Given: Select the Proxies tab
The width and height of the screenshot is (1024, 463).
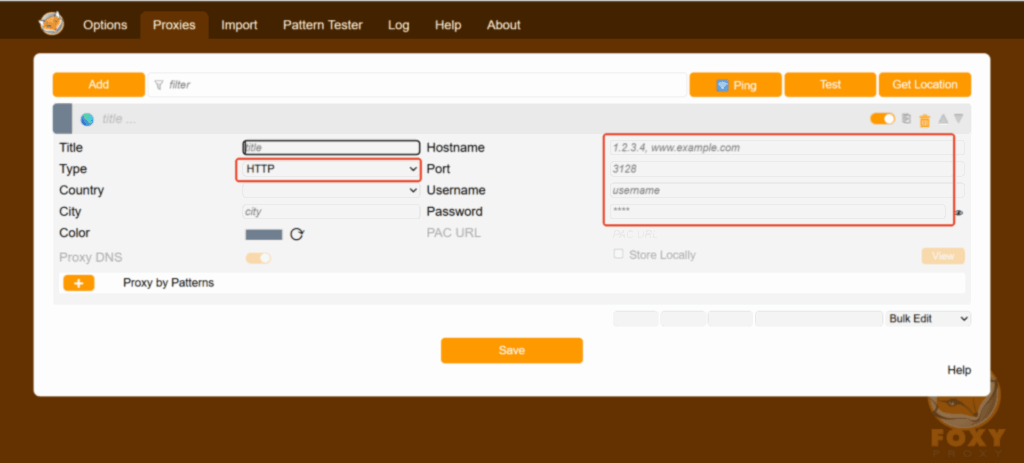Looking at the screenshot, I should (x=174, y=25).
